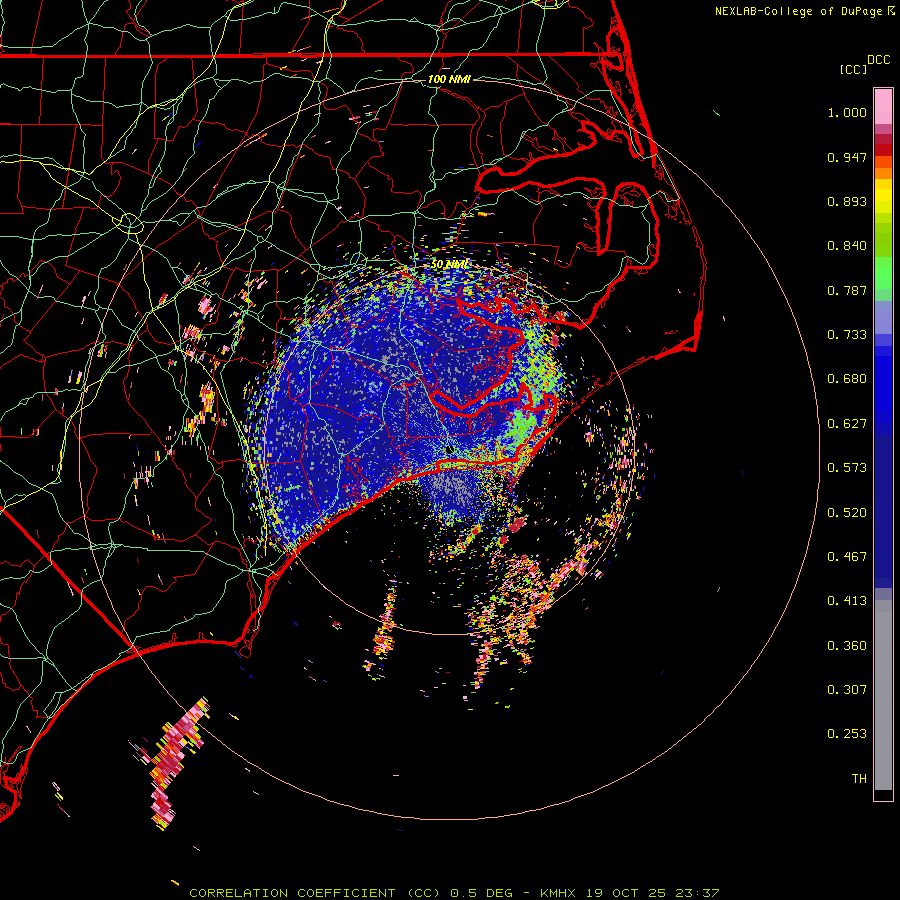Image resolution: width=900 pixels, height=900 pixels.
Task: Click the 0.680 legend value
Action: click(847, 379)
